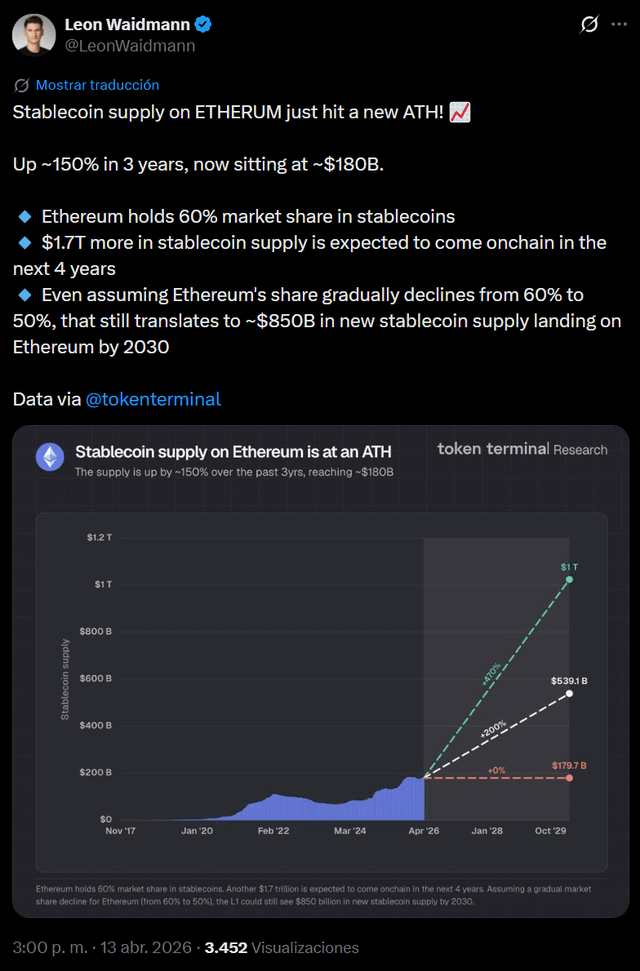Click the blue verified badge
Viewport: 640px width, 971px height.
pyautogui.click(x=202, y=24)
